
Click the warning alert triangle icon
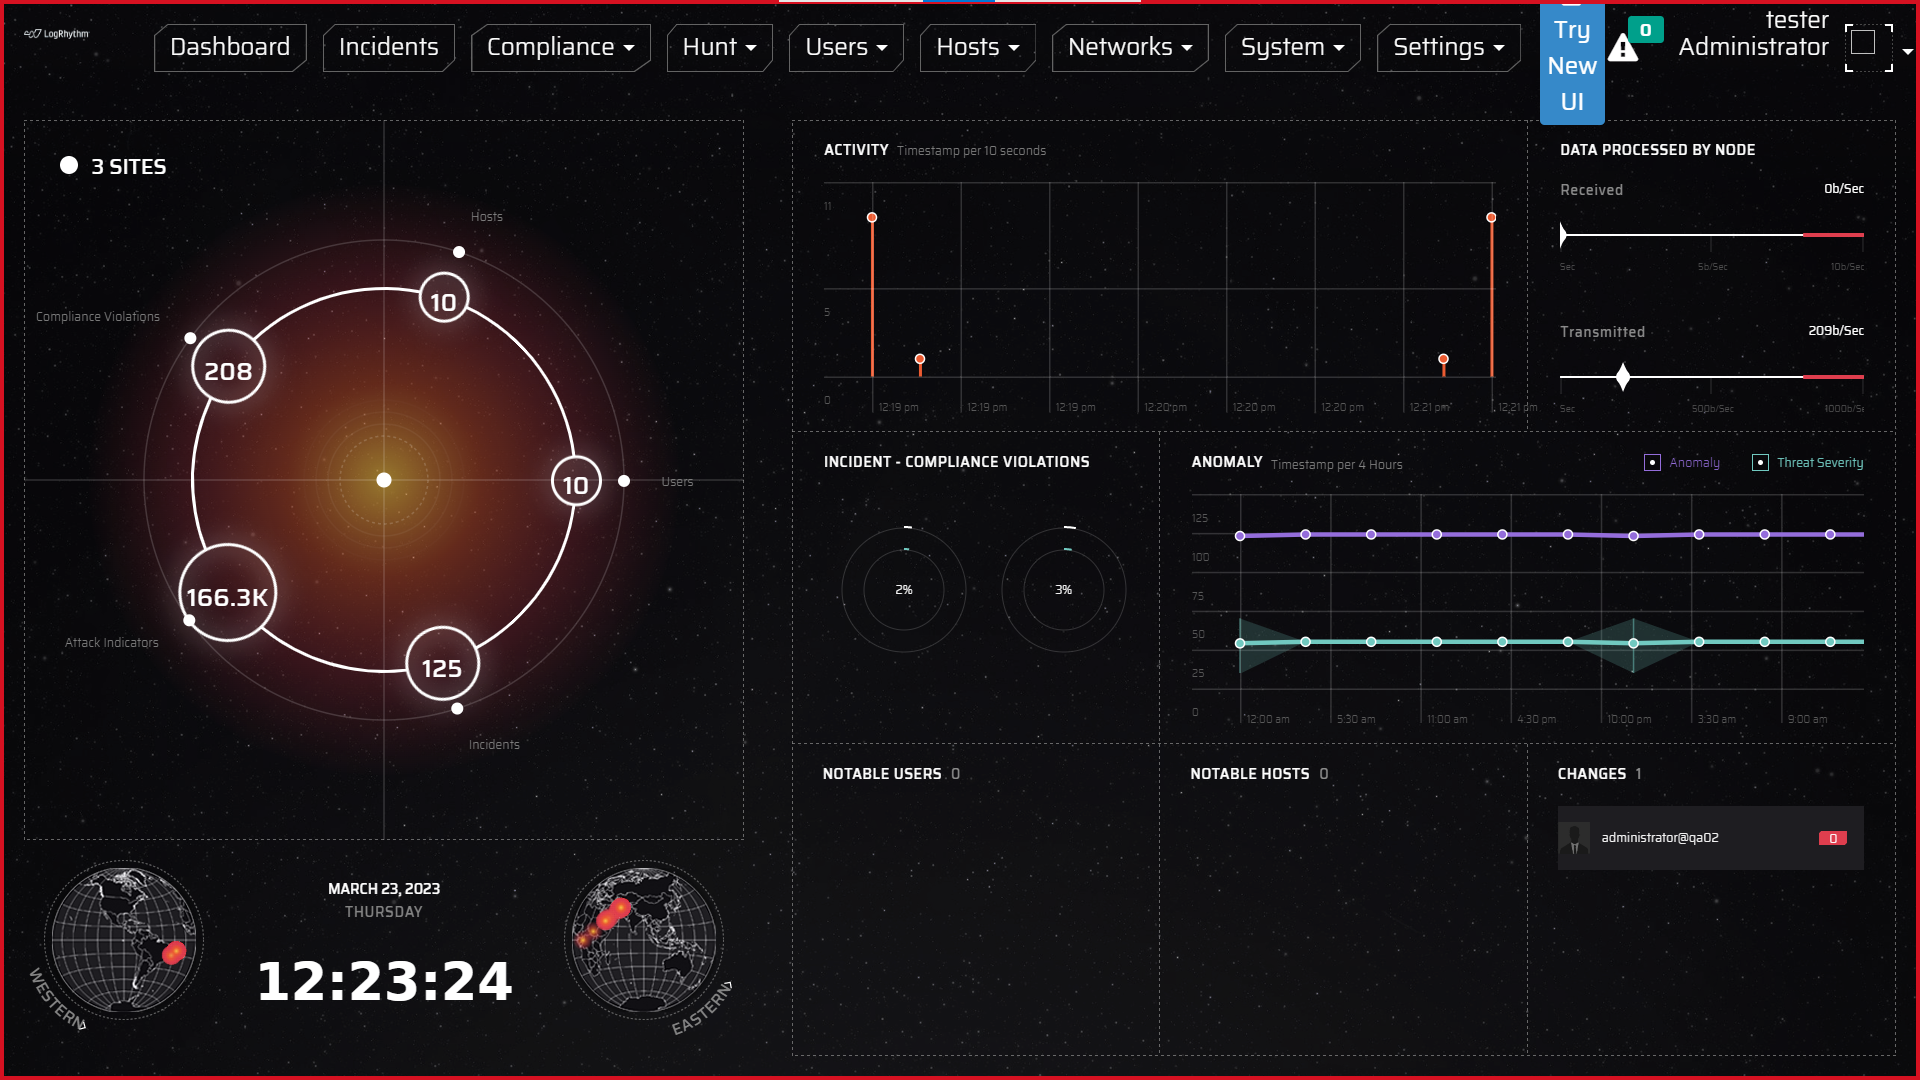click(x=1622, y=47)
